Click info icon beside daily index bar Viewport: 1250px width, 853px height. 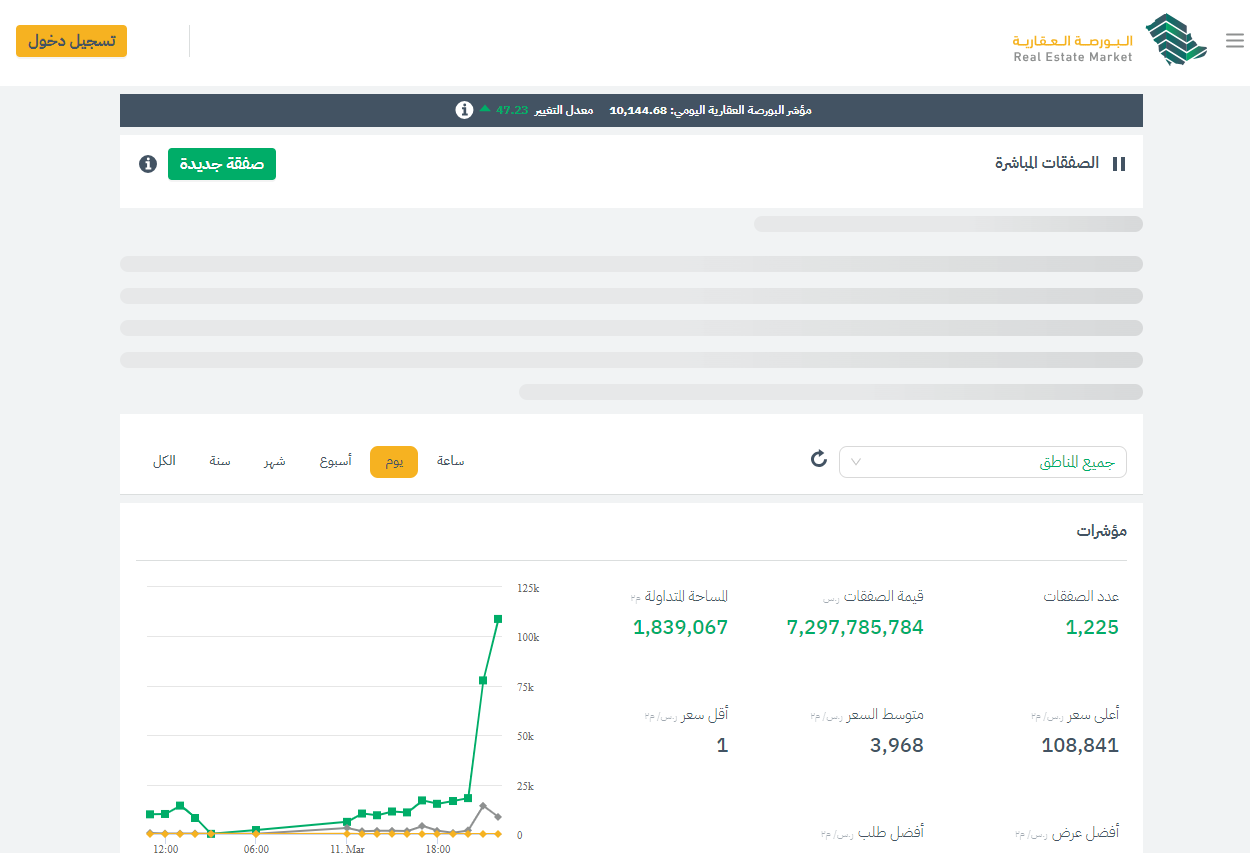click(x=464, y=110)
